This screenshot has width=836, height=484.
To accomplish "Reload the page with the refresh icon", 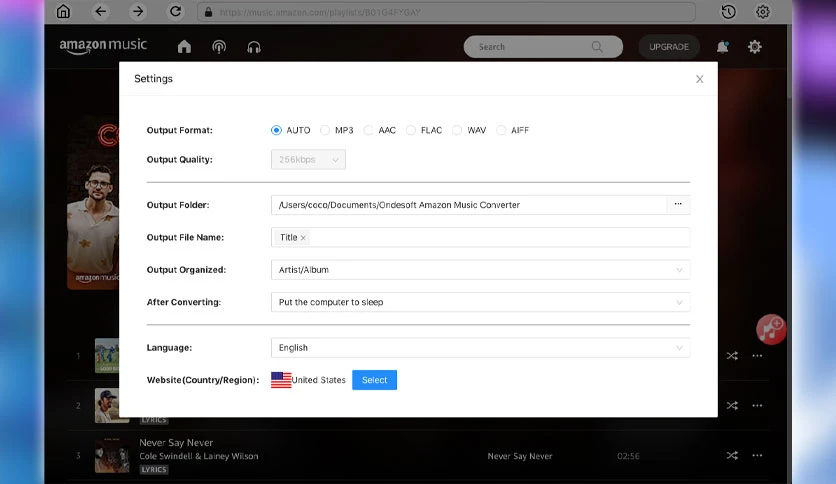I will [x=175, y=11].
